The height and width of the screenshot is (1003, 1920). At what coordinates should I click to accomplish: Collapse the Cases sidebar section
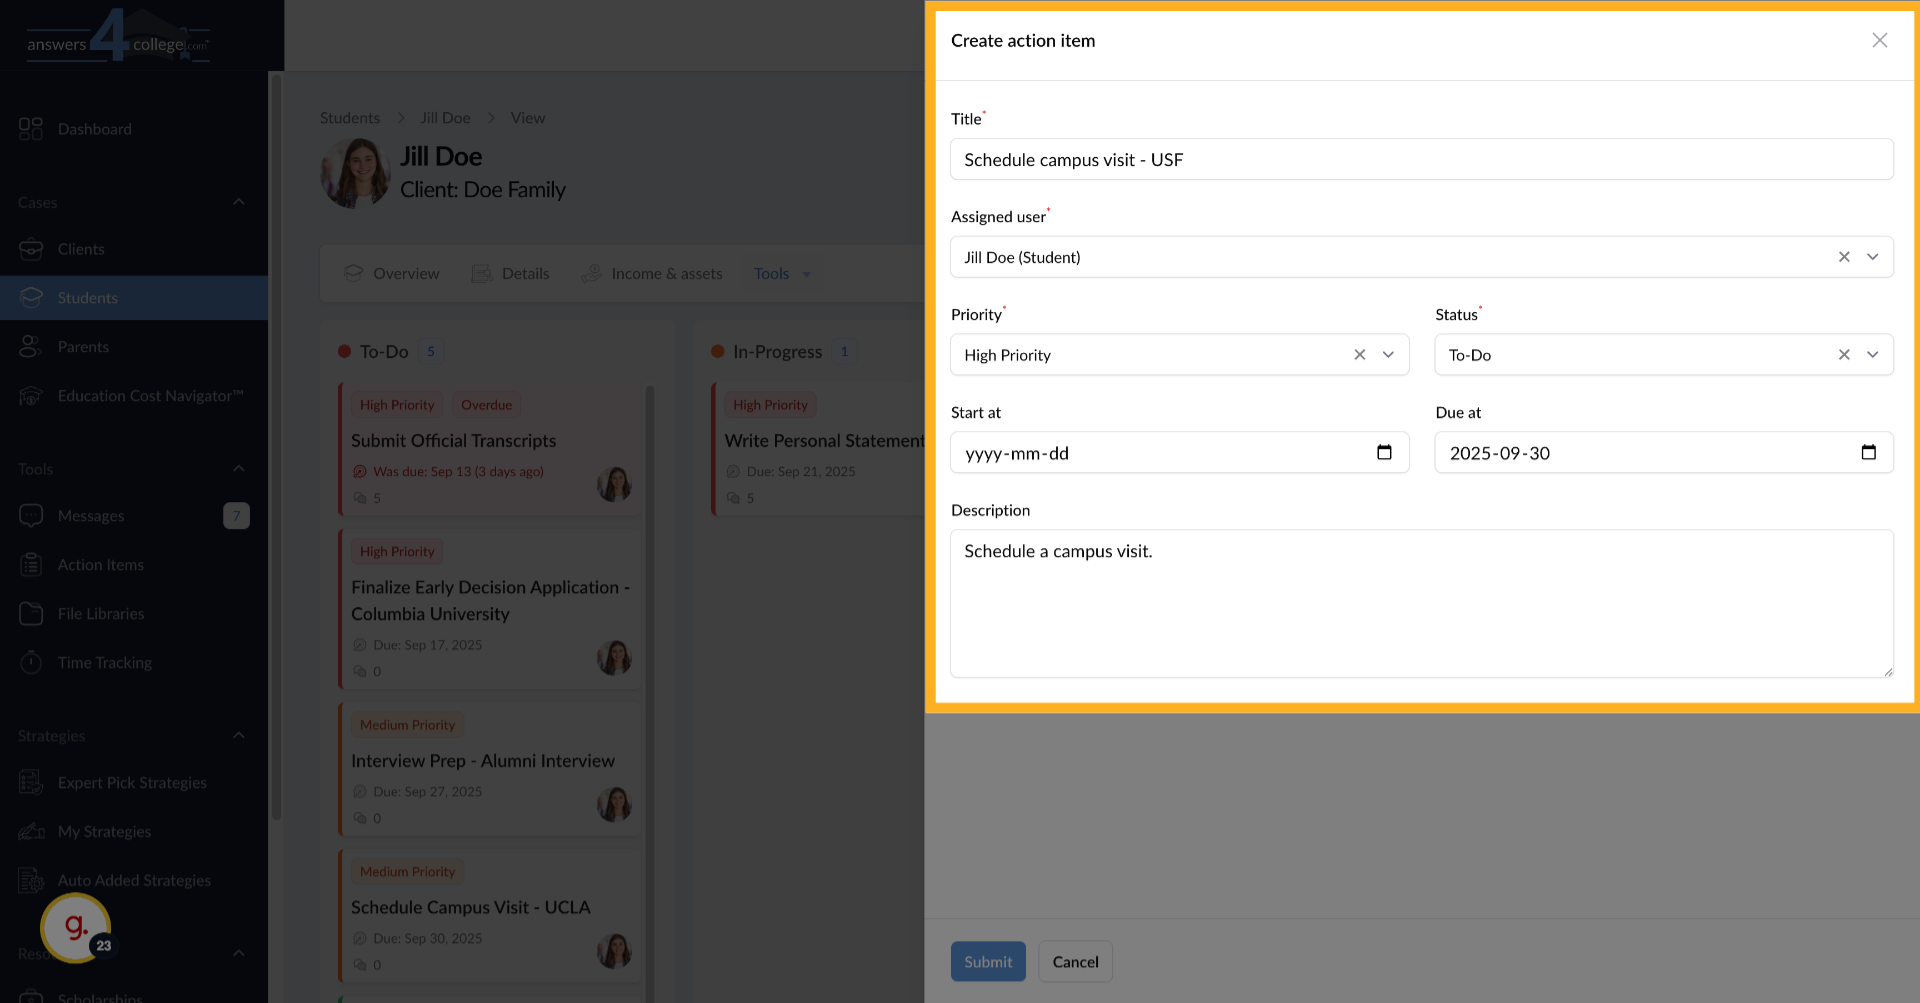tap(239, 202)
